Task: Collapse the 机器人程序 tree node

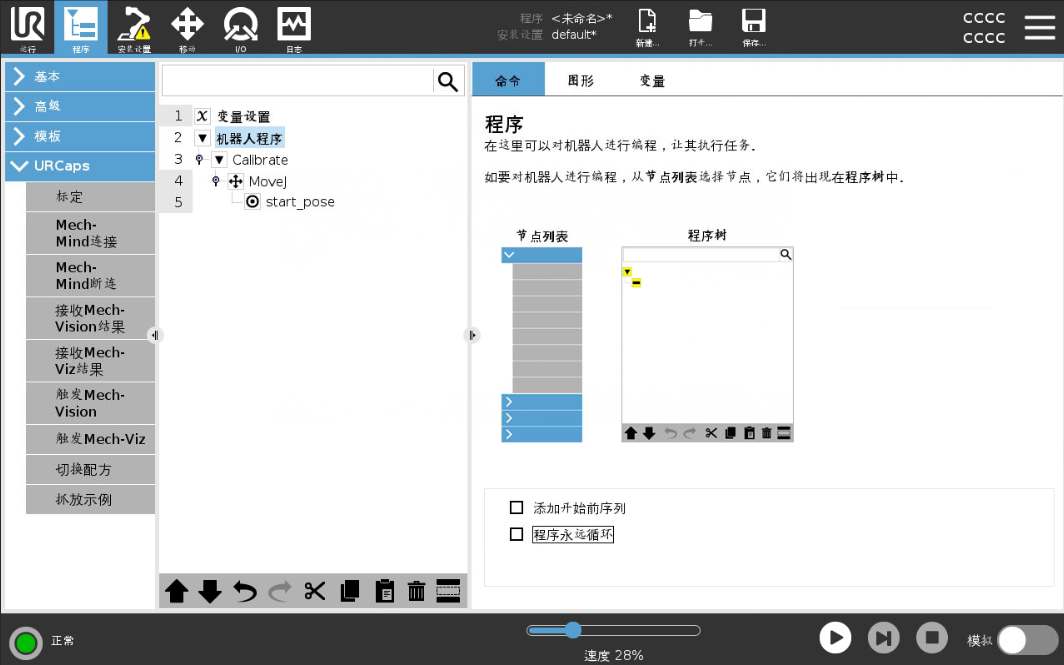Action: point(202,138)
